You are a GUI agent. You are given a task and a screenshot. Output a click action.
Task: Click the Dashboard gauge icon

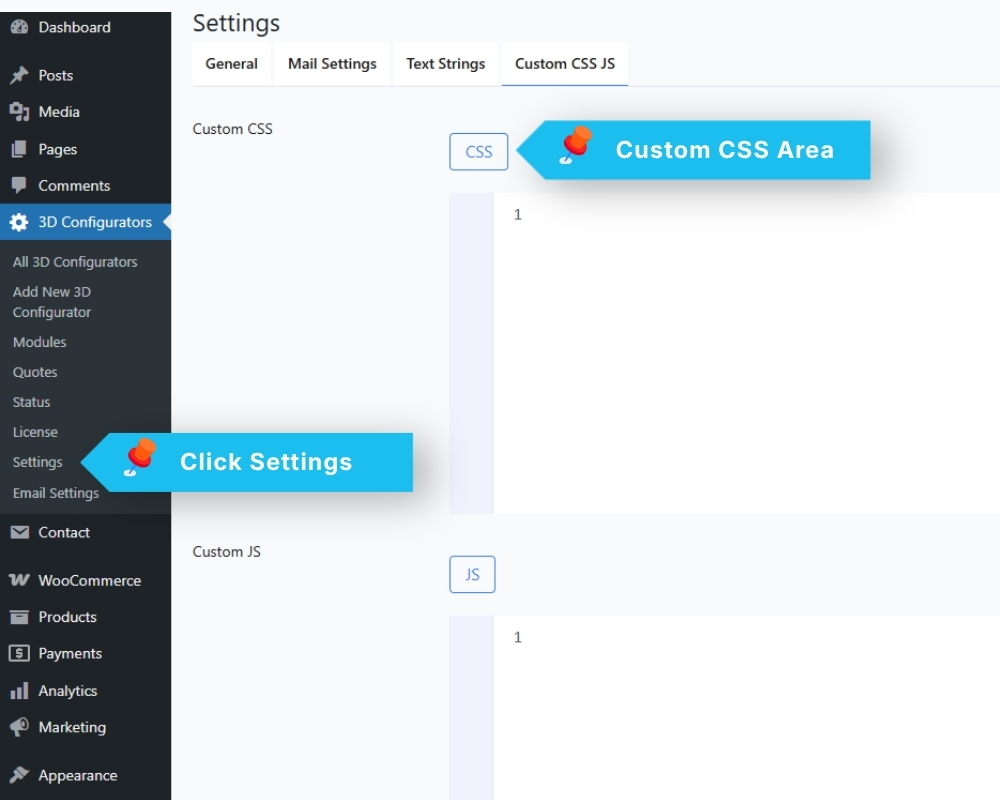click(19, 27)
